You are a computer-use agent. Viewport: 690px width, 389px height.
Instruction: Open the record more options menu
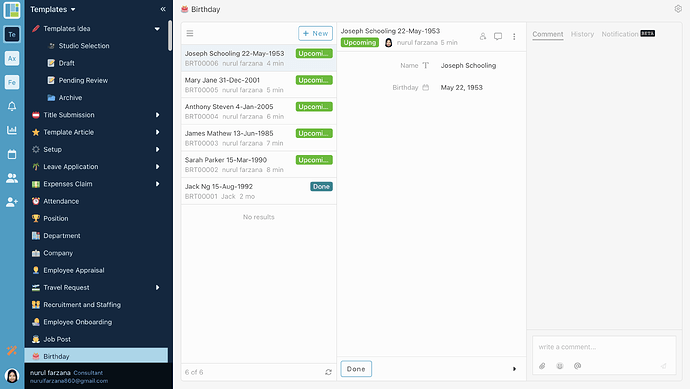[514, 37]
